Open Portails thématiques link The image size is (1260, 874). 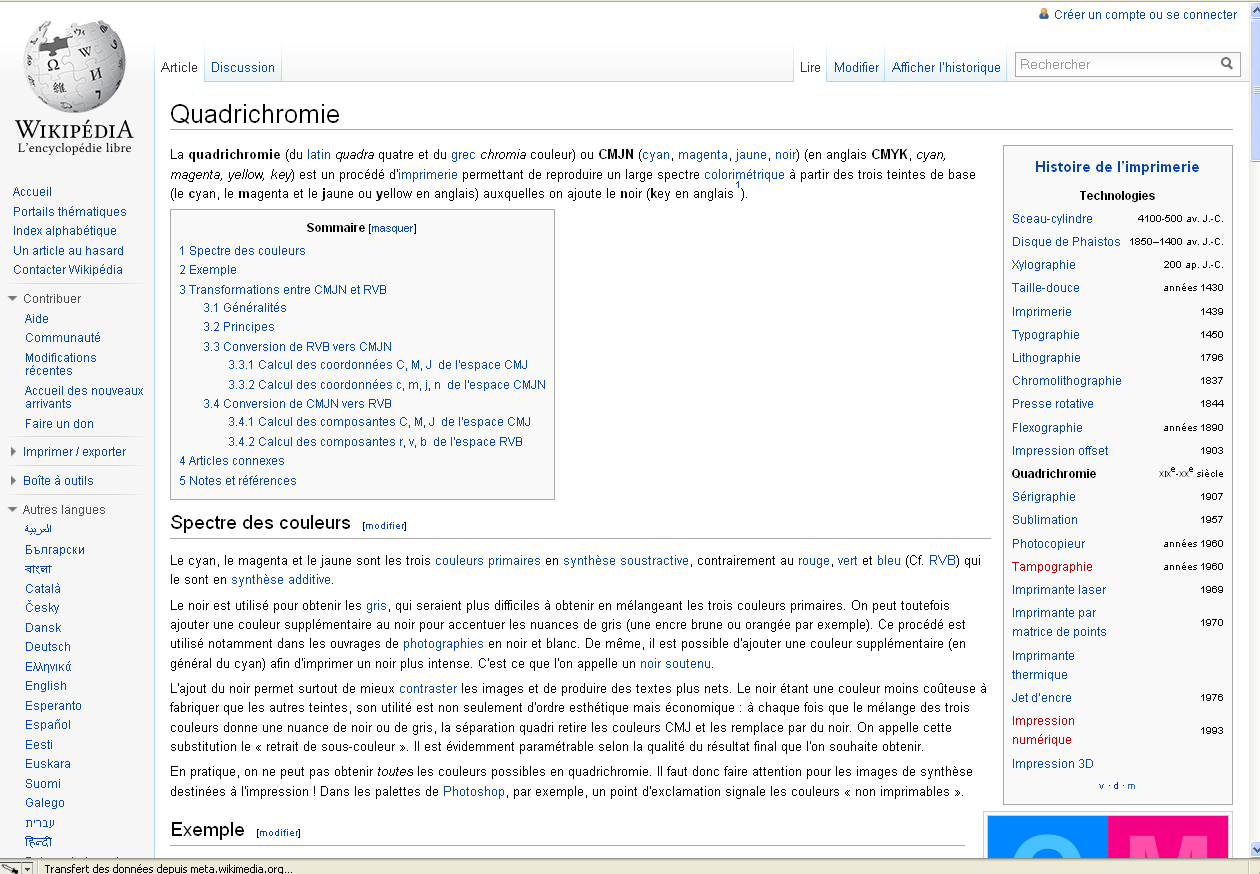70,212
